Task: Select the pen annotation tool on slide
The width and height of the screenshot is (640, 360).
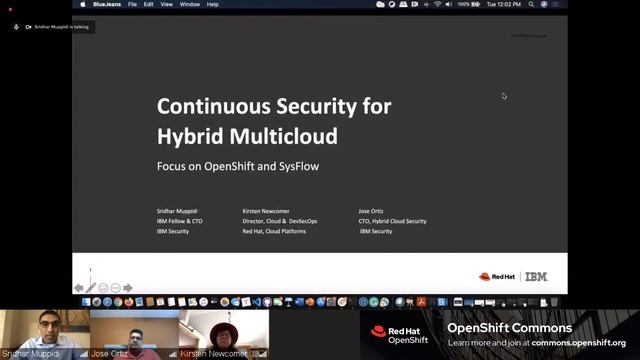Action: coord(91,288)
